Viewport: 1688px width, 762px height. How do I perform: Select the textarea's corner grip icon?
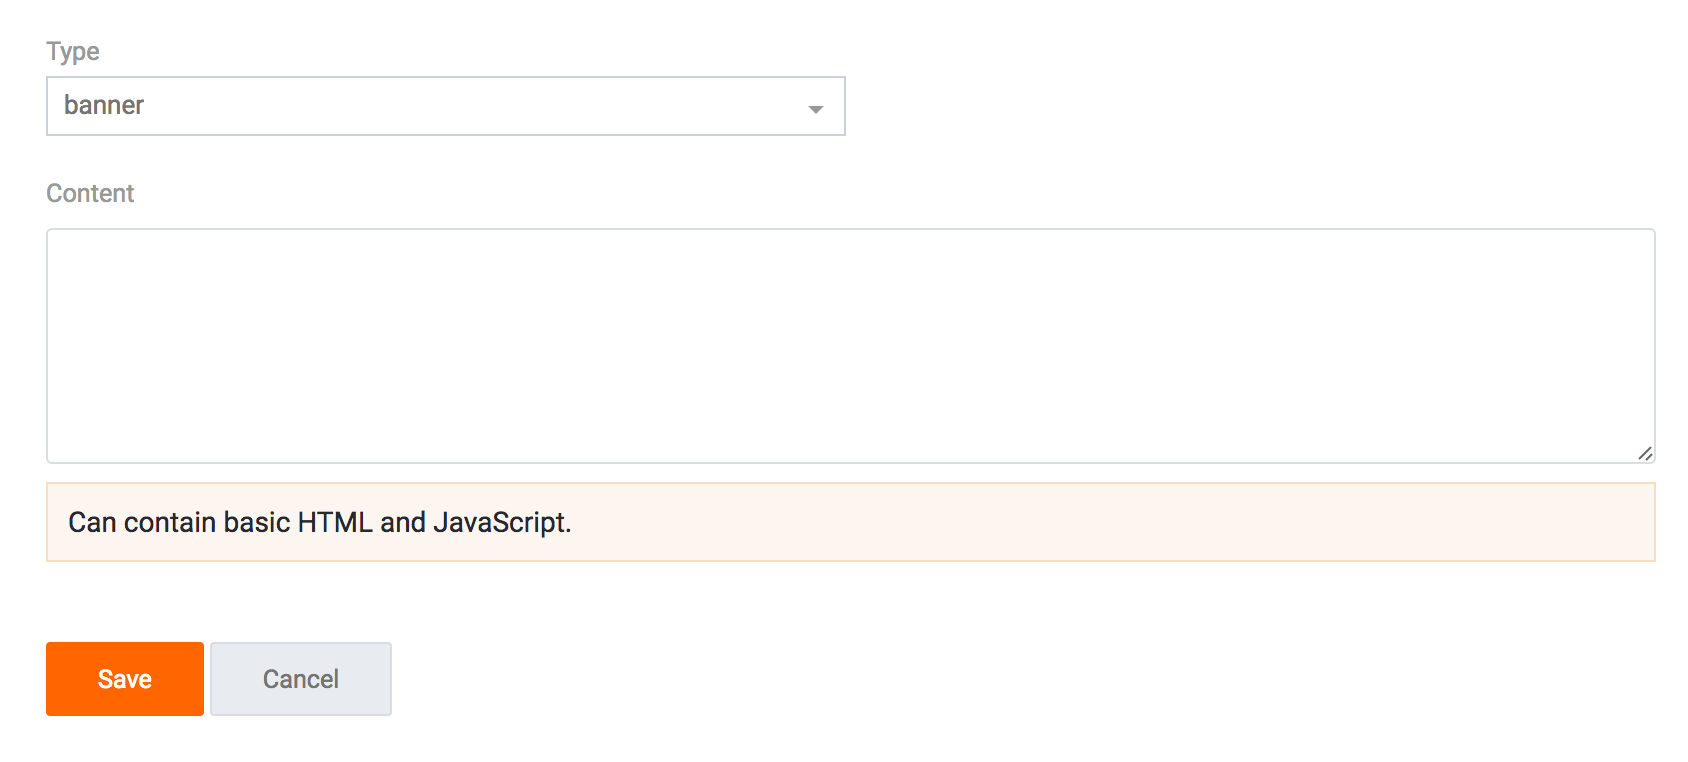coord(1644,453)
